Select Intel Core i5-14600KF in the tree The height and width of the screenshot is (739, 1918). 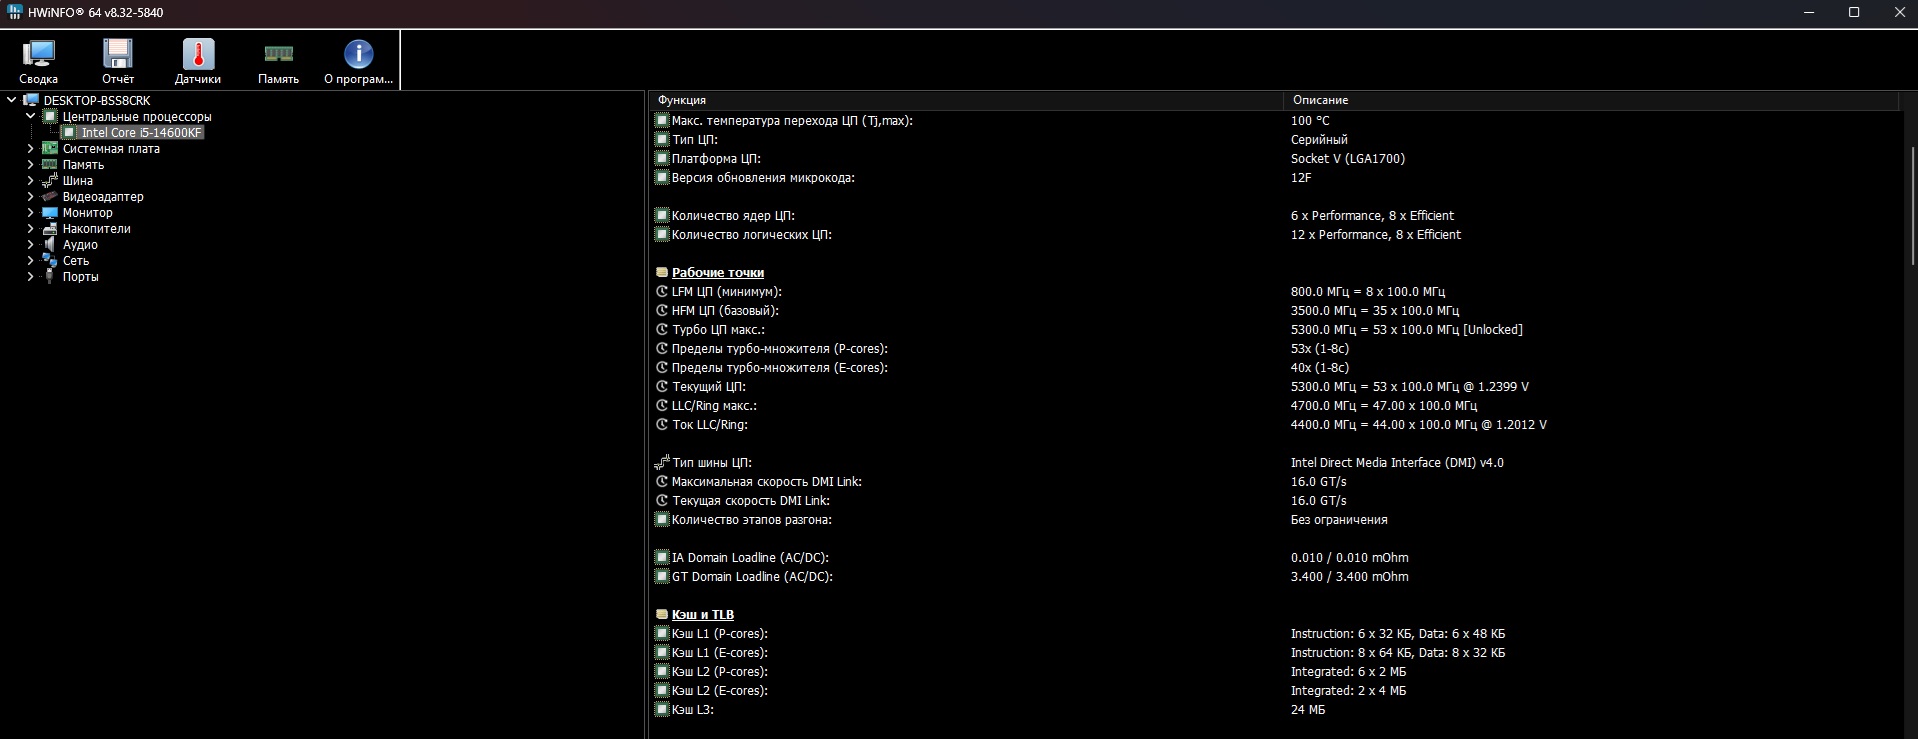[x=142, y=132]
